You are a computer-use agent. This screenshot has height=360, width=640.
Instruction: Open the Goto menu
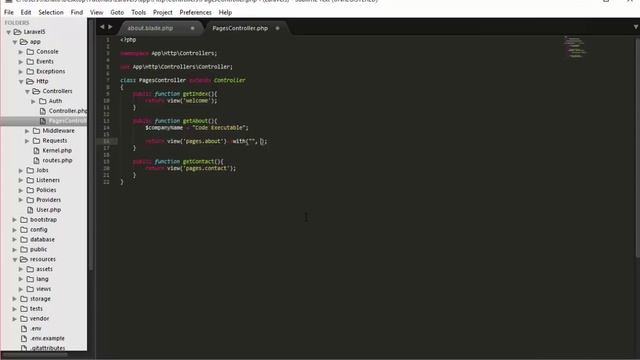pos(117,12)
